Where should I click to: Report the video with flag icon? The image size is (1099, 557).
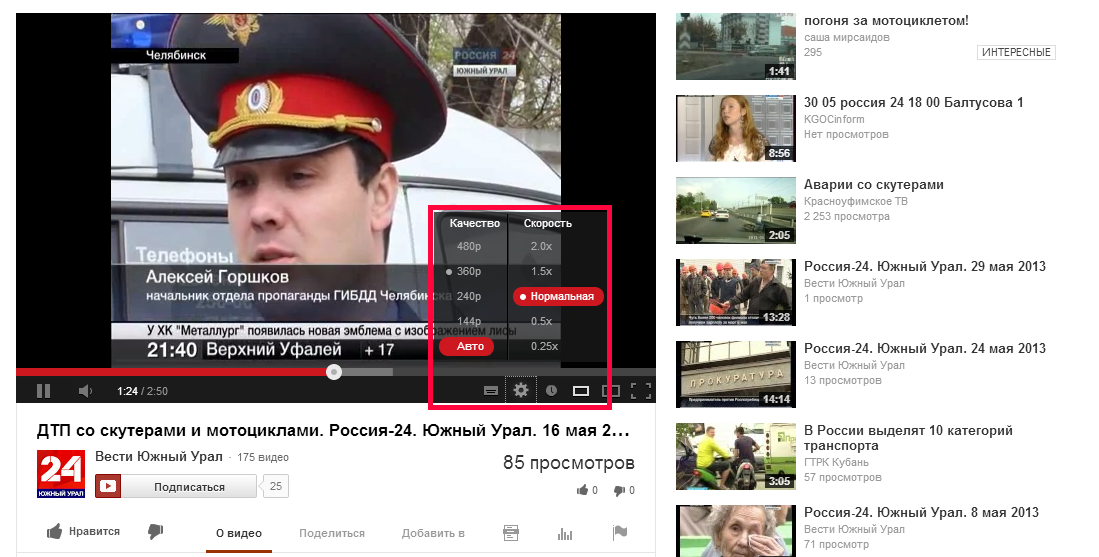coord(620,533)
